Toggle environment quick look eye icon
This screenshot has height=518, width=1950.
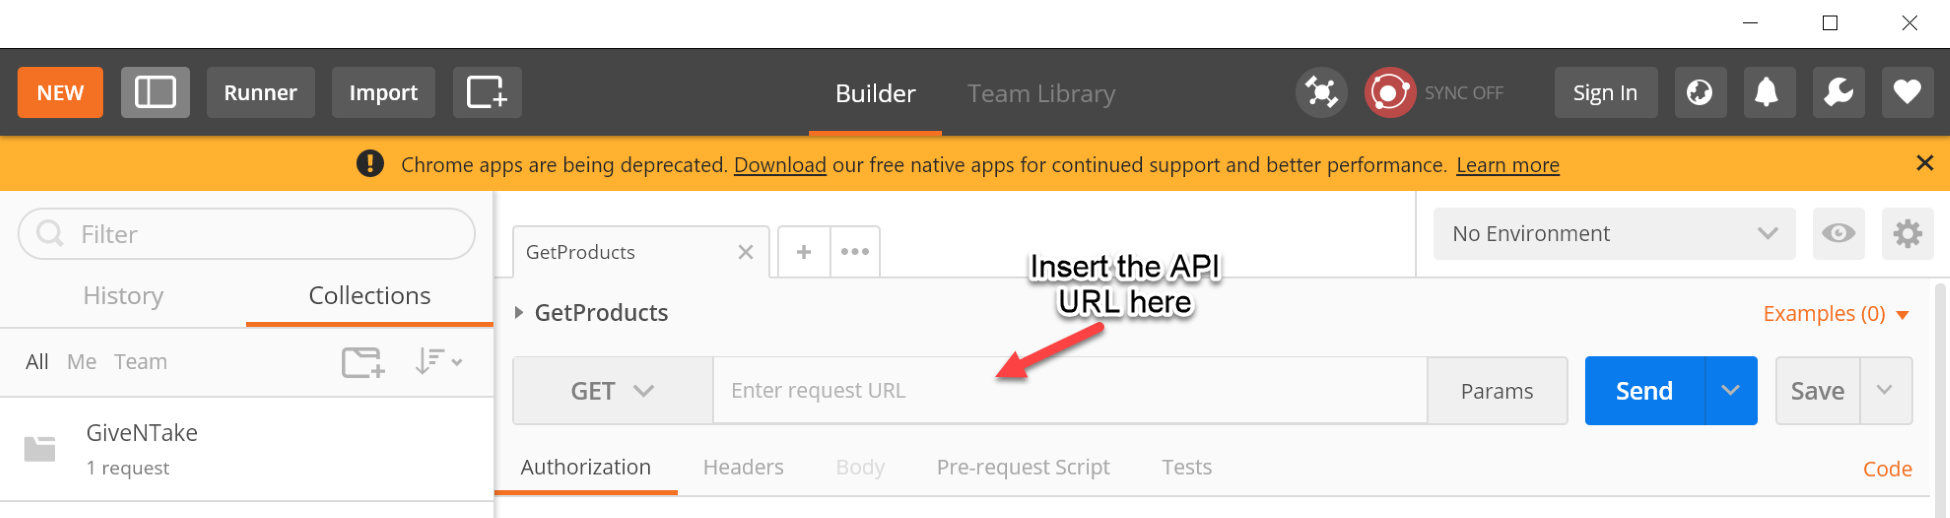(x=1838, y=234)
